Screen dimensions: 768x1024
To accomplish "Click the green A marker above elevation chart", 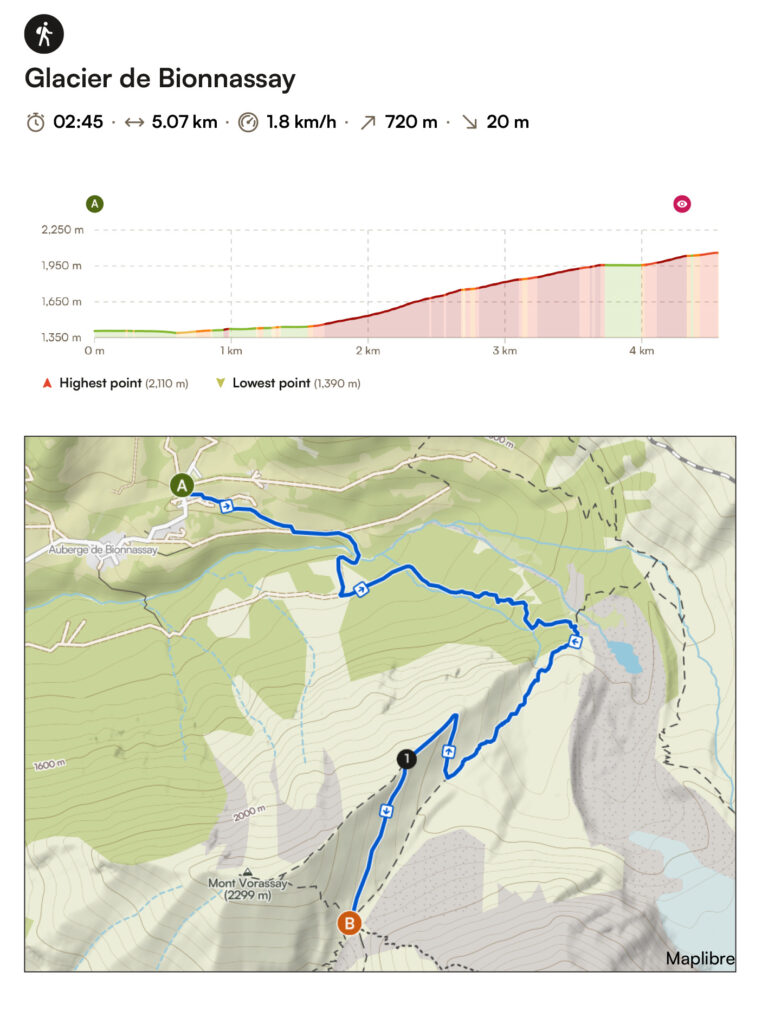I will point(95,204).
